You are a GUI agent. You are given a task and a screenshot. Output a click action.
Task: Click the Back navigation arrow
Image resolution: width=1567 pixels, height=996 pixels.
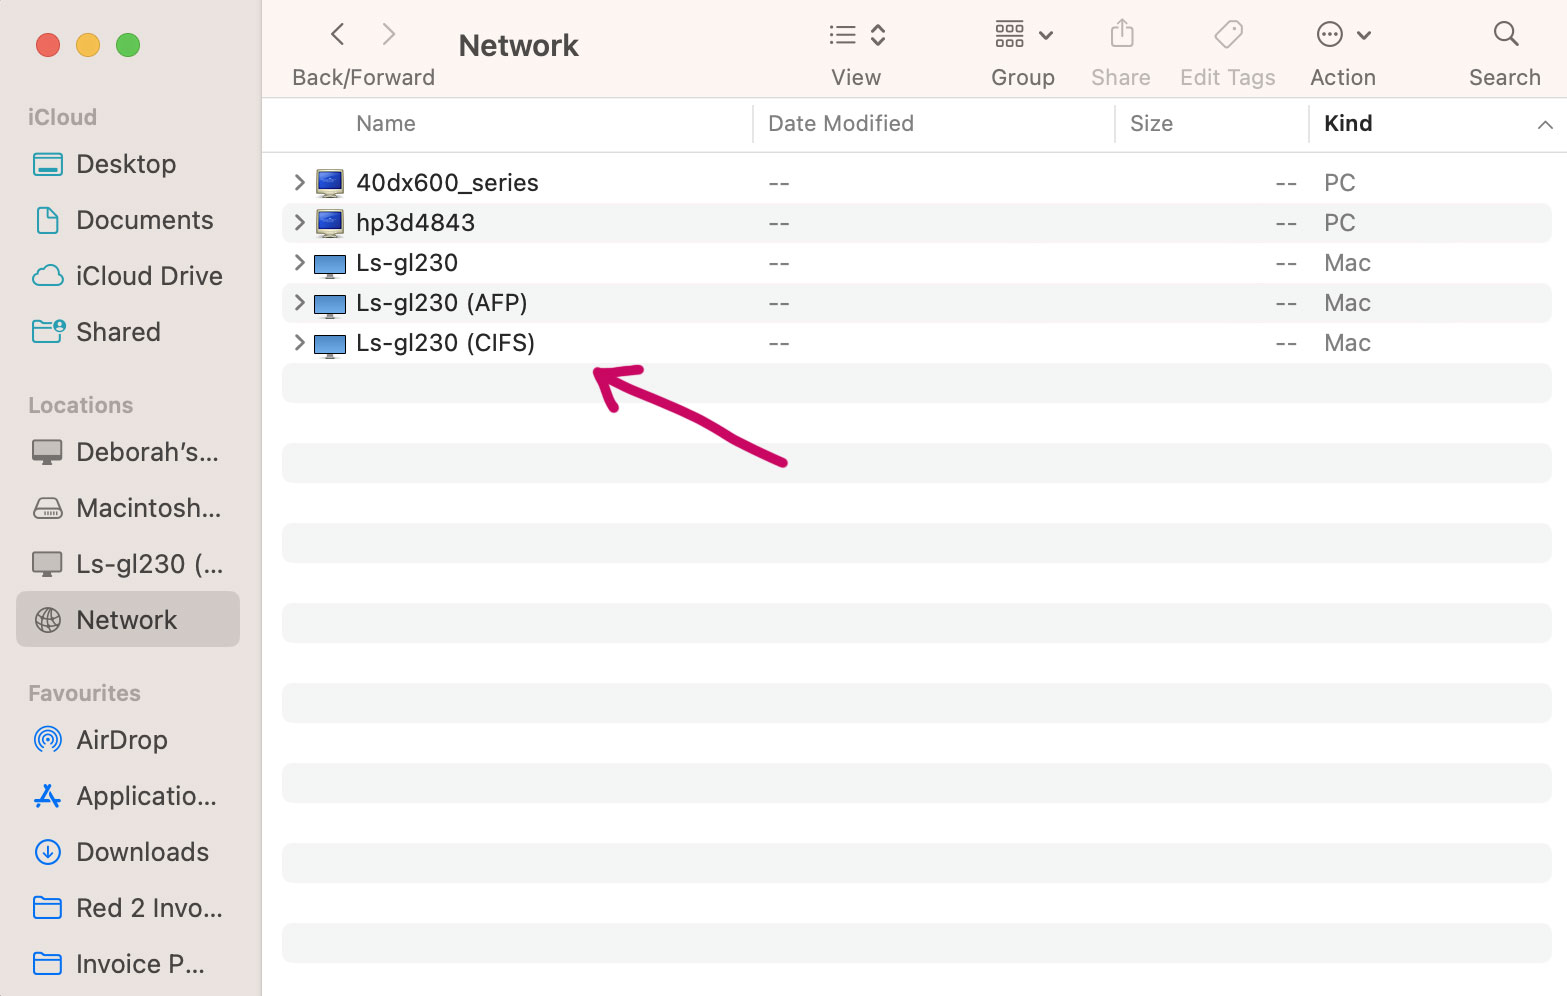pyautogui.click(x=338, y=35)
